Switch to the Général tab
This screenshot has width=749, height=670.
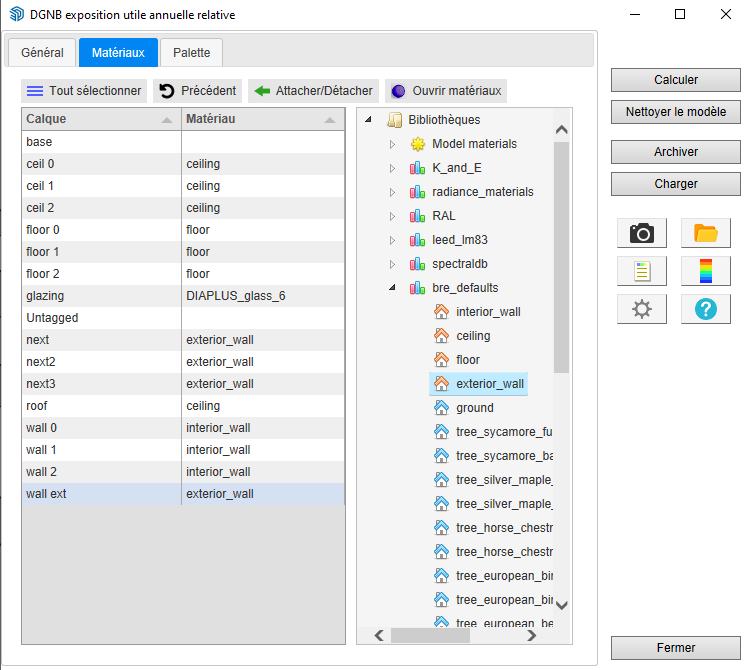(42, 53)
